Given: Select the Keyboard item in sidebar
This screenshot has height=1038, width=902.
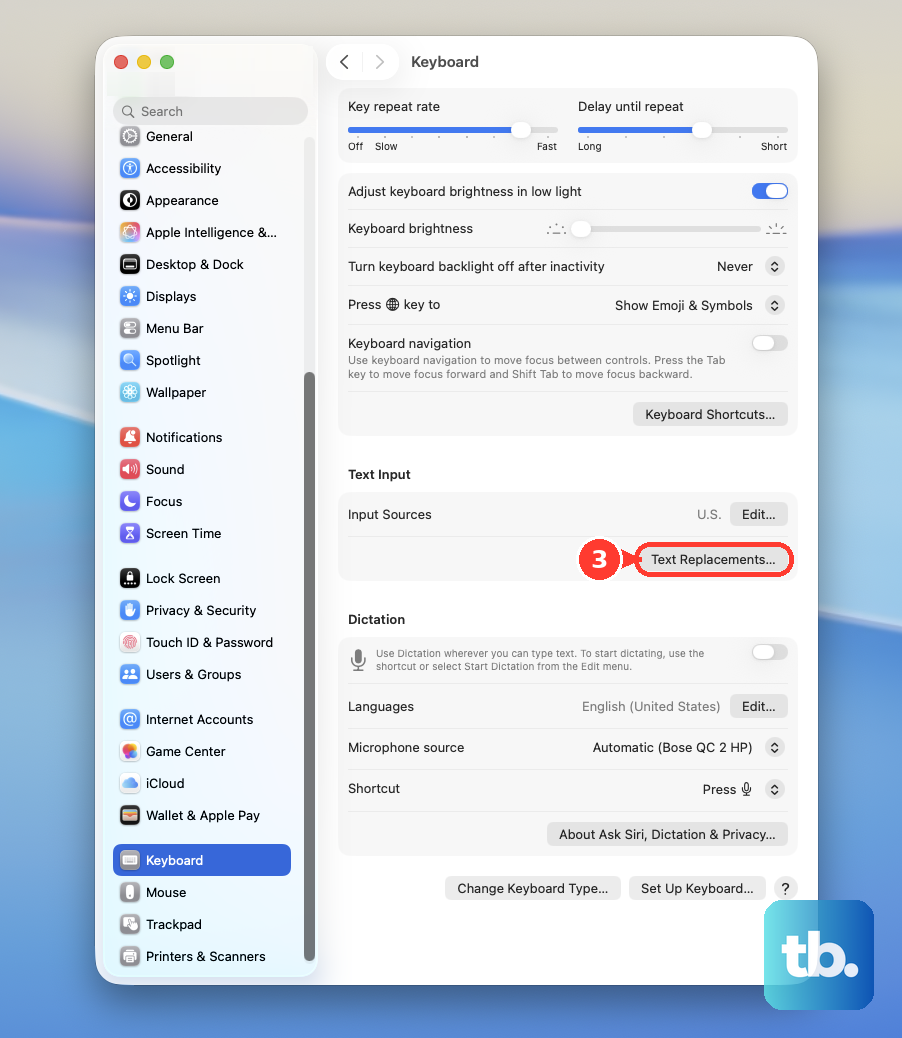Looking at the screenshot, I should [202, 860].
